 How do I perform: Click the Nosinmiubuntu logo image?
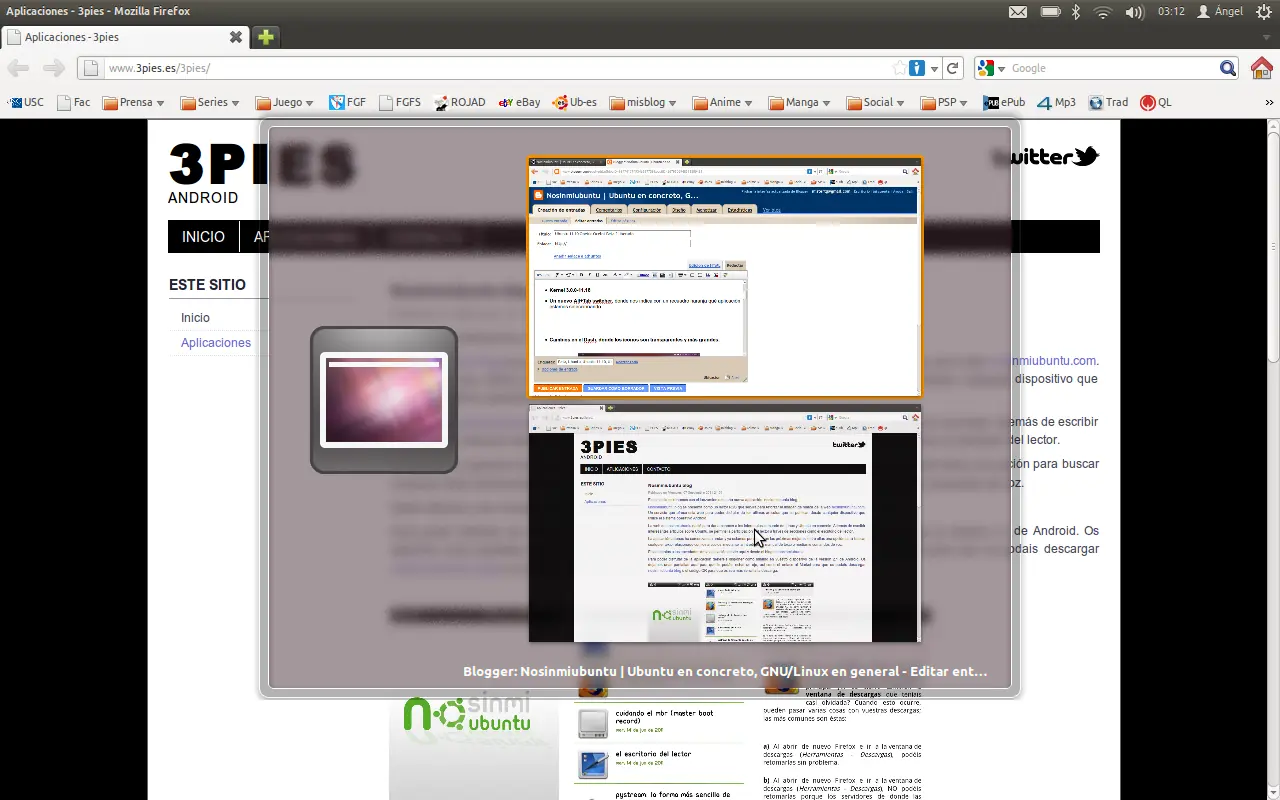(x=467, y=715)
